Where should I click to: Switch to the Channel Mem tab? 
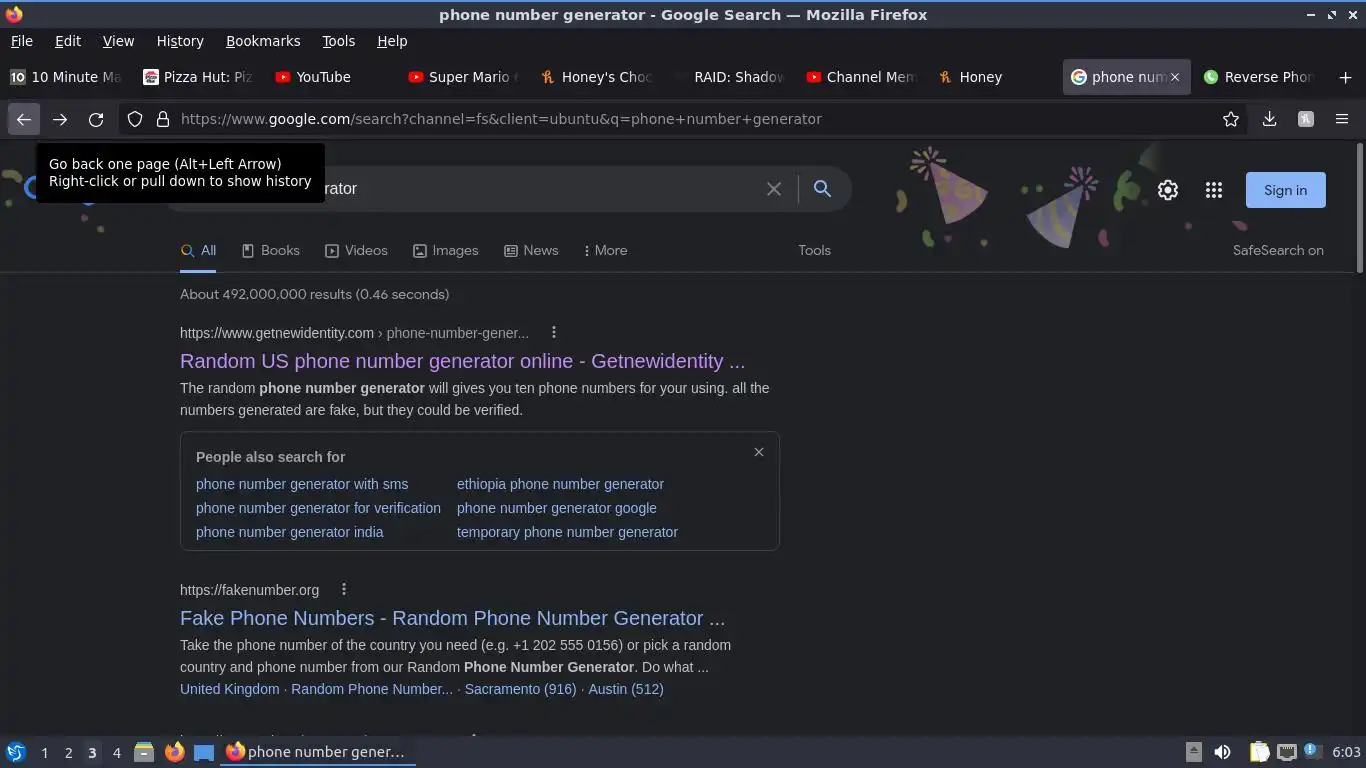860,77
